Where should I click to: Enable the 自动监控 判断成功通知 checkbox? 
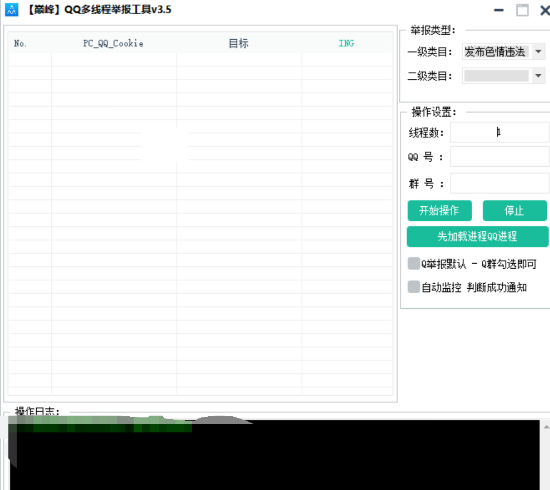[x=414, y=287]
